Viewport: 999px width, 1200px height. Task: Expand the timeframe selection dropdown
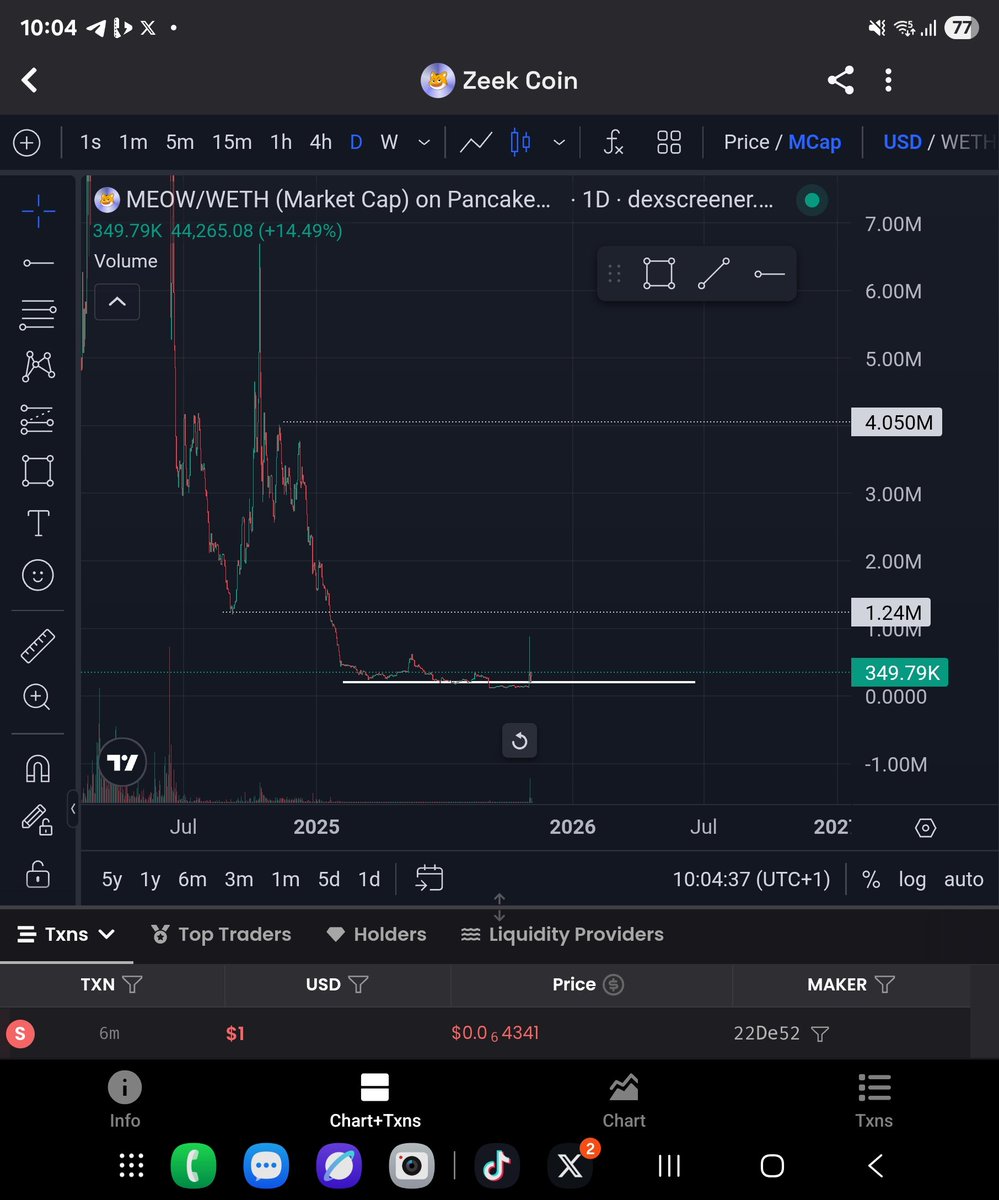pos(424,142)
